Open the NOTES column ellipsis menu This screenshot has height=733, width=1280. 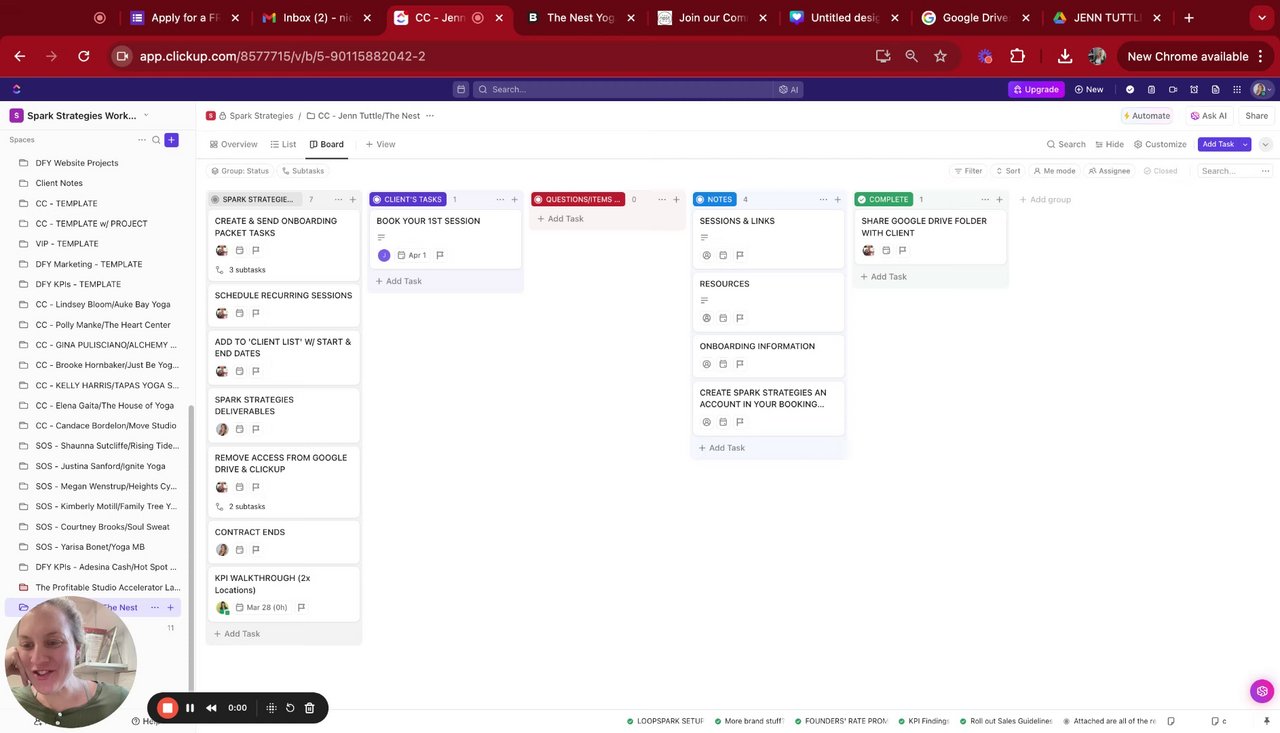pos(823,199)
